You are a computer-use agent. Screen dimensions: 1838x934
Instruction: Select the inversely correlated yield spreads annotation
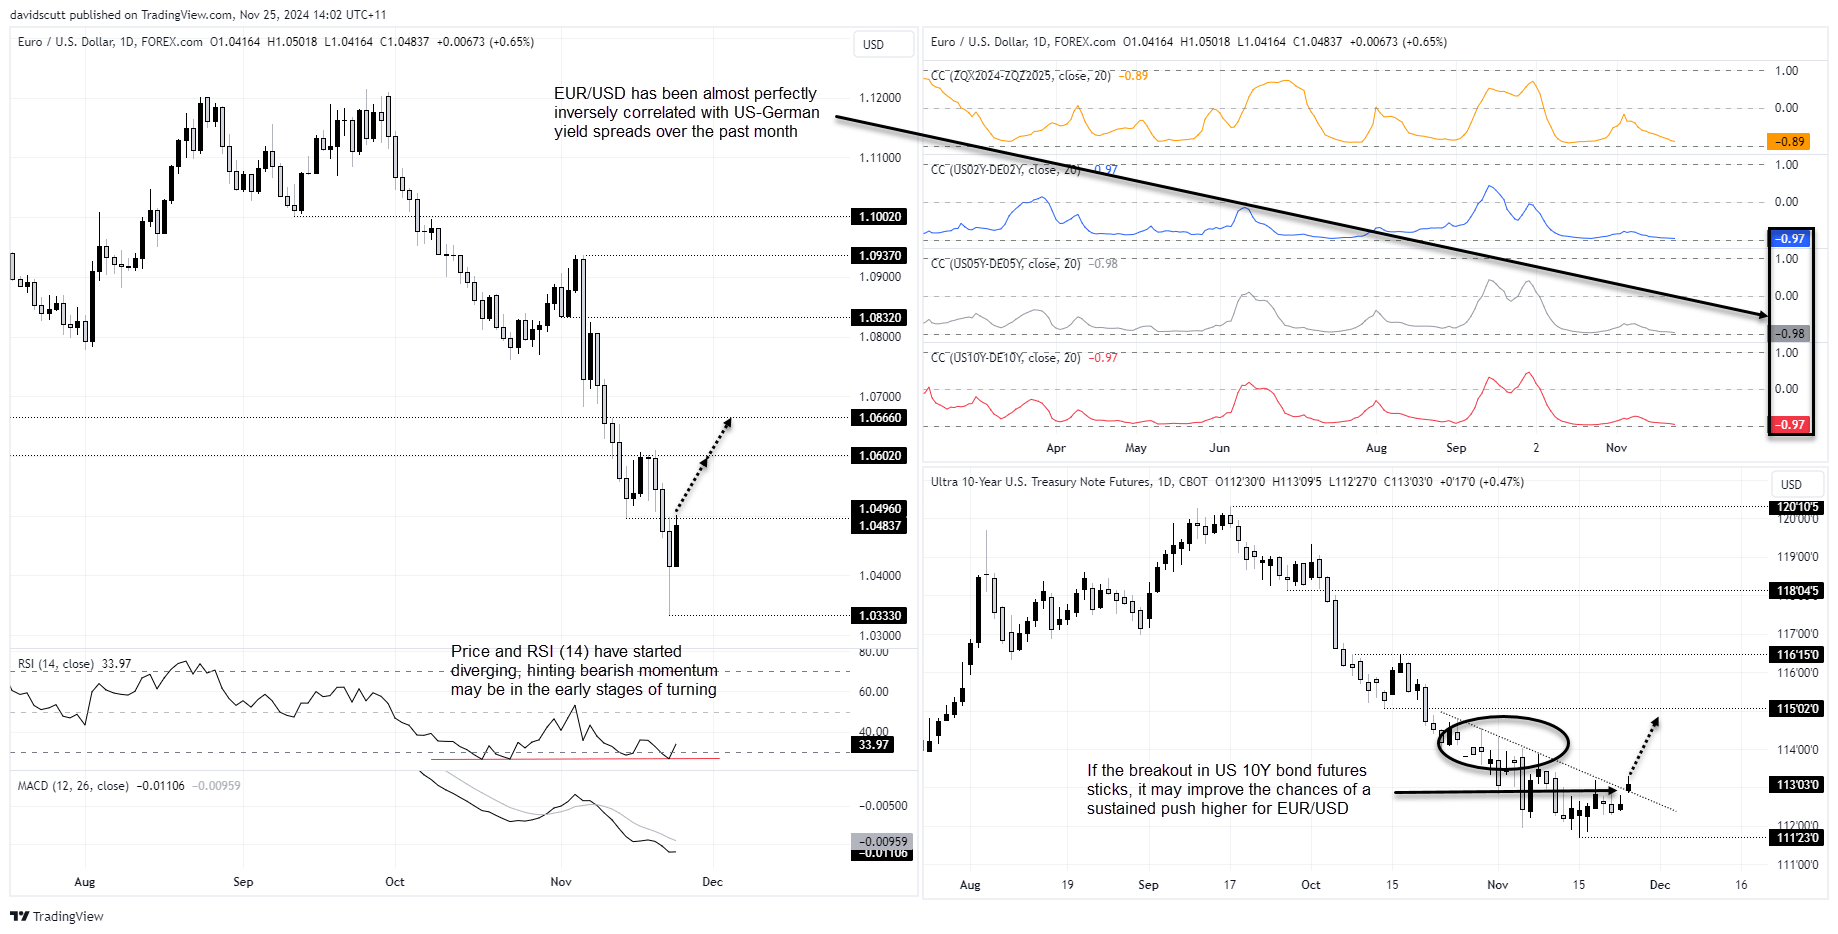pyautogui.click(x=687, y=112)
